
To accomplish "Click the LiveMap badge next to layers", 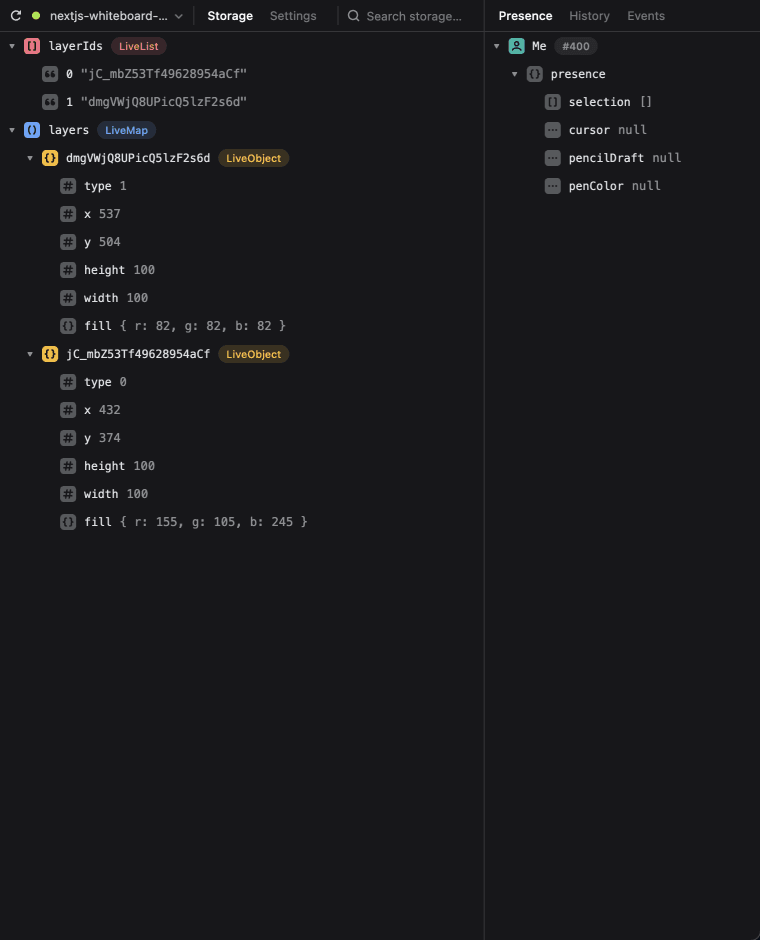I will [x=126, y=129].
